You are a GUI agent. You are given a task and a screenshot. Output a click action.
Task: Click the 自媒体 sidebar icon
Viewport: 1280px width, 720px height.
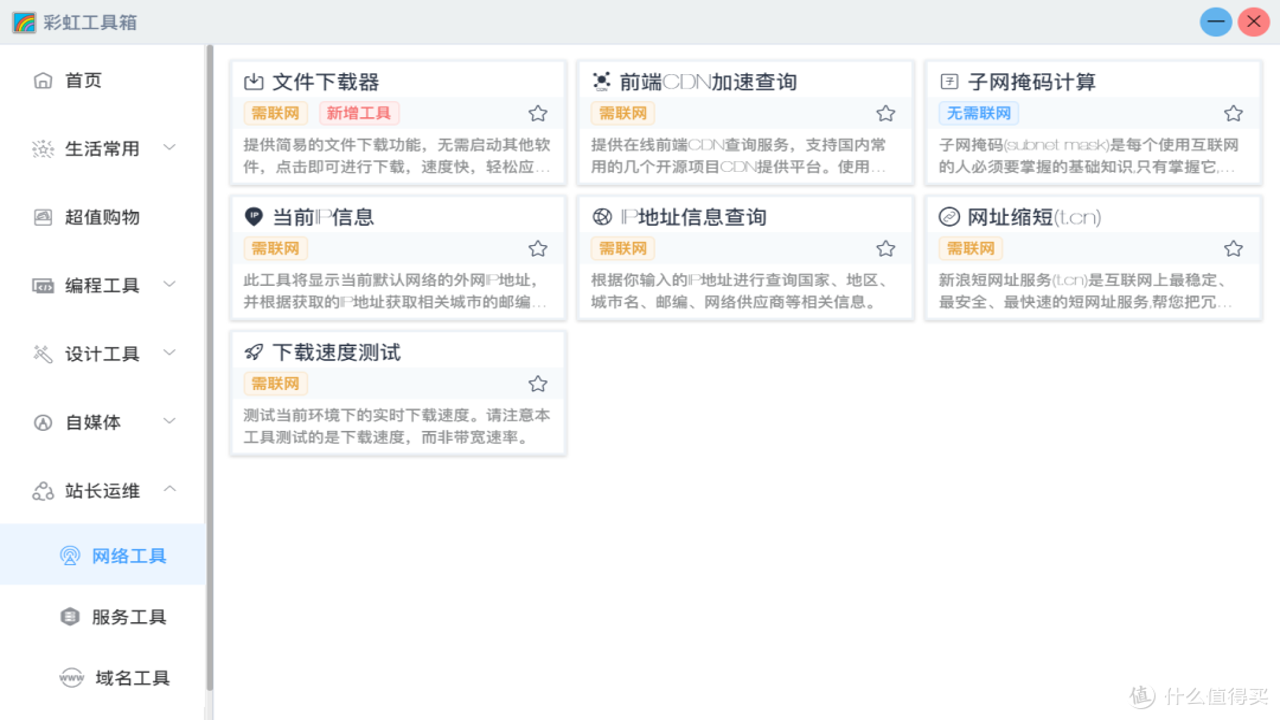click(x=43, y=422)
